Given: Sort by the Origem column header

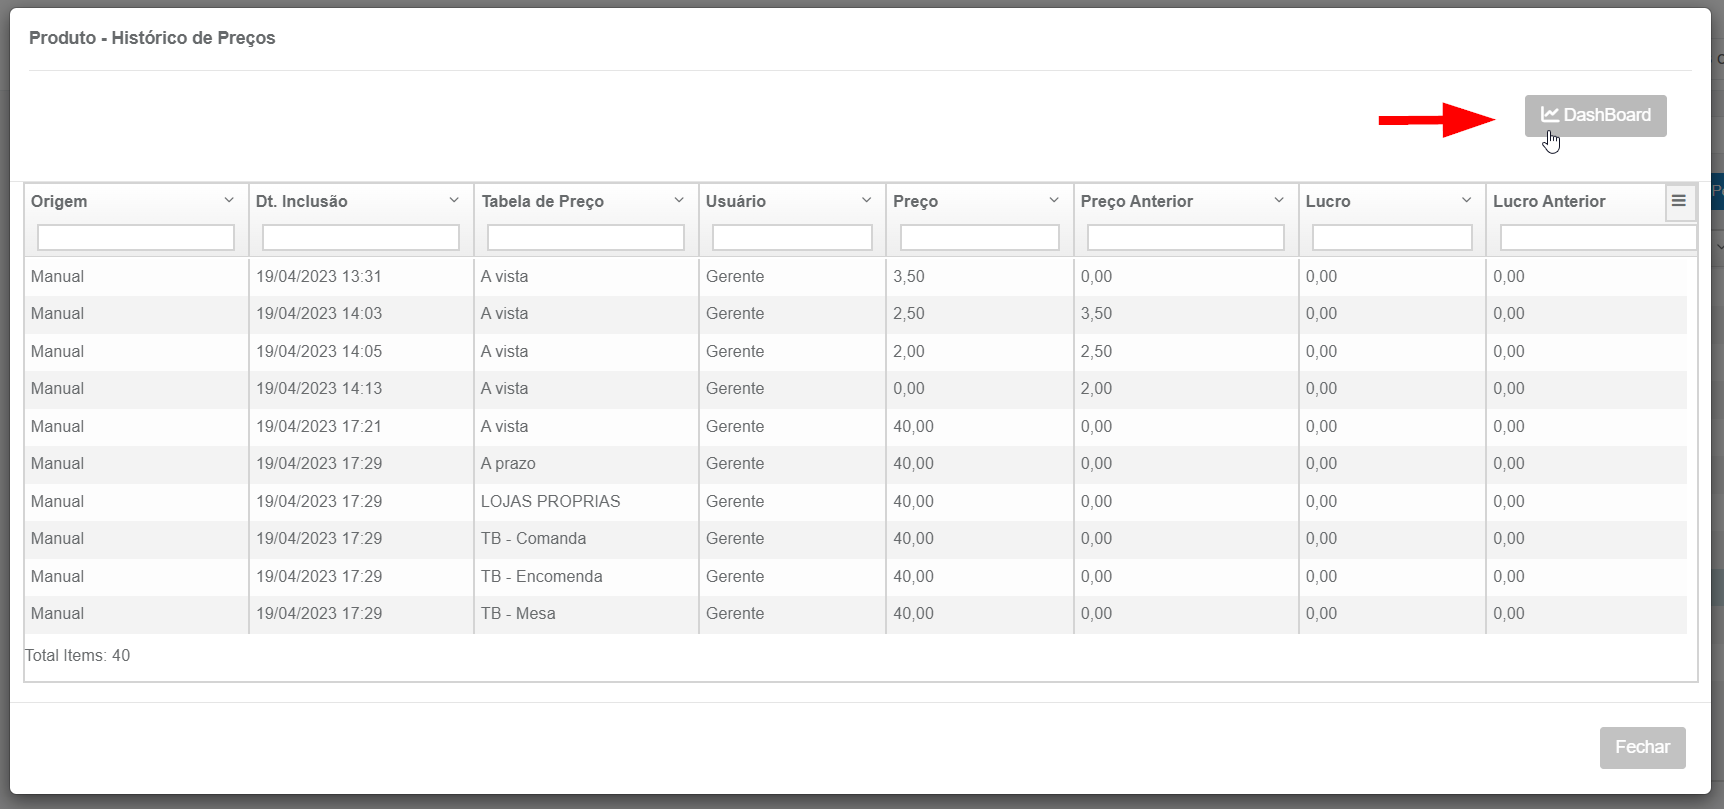Looking at the screenshot, I should 59,201.
